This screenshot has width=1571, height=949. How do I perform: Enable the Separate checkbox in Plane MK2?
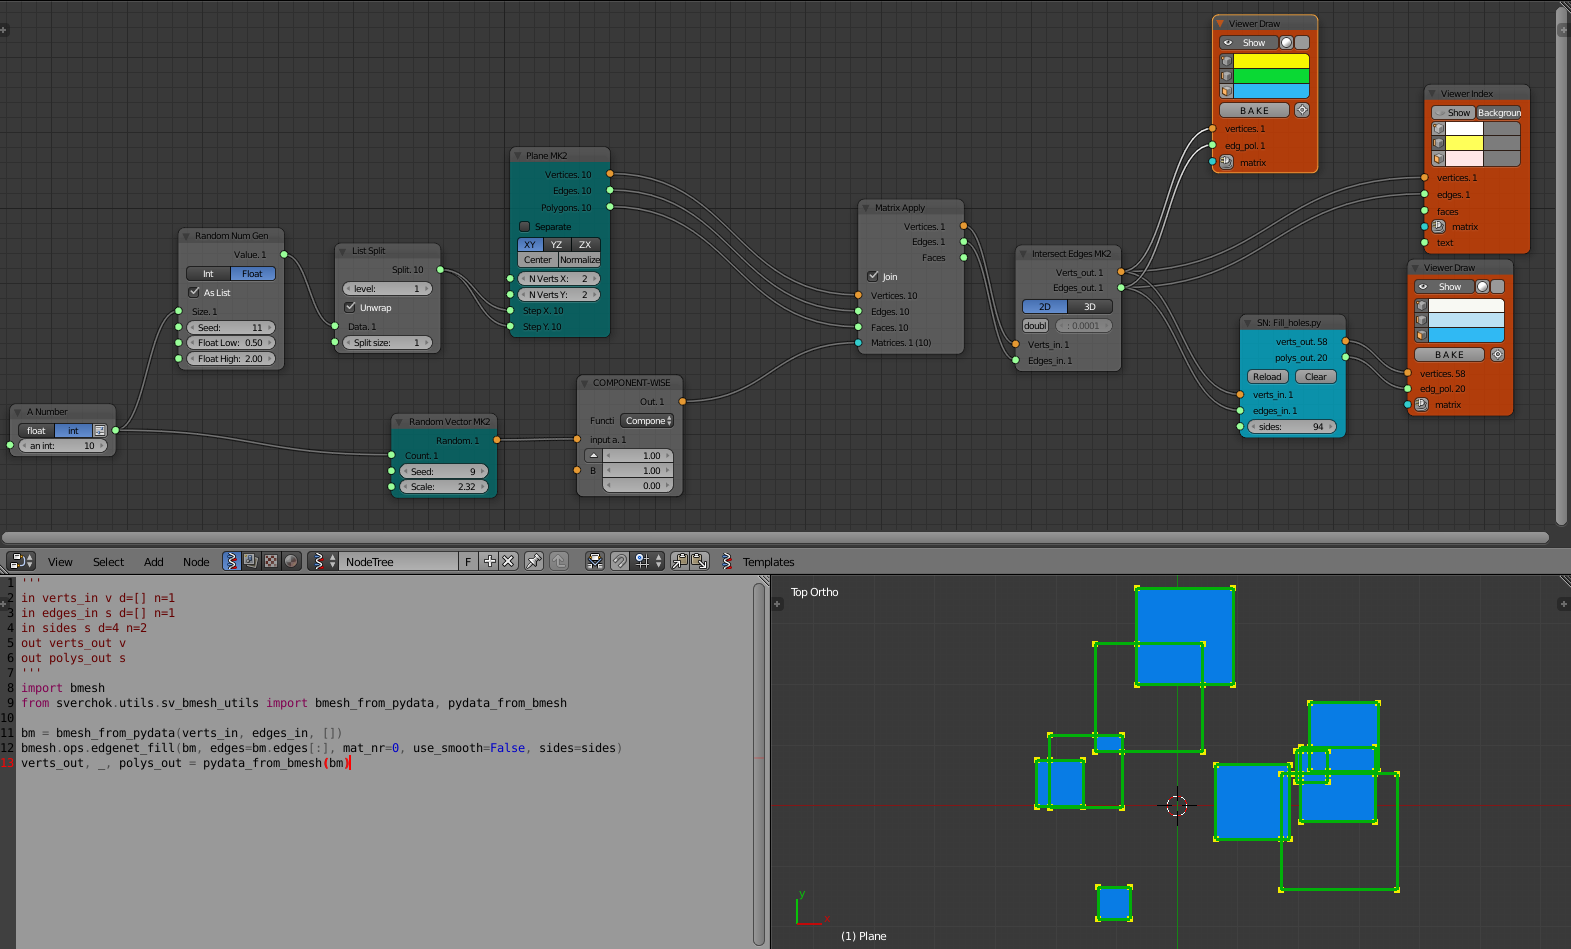click(524, 226)
